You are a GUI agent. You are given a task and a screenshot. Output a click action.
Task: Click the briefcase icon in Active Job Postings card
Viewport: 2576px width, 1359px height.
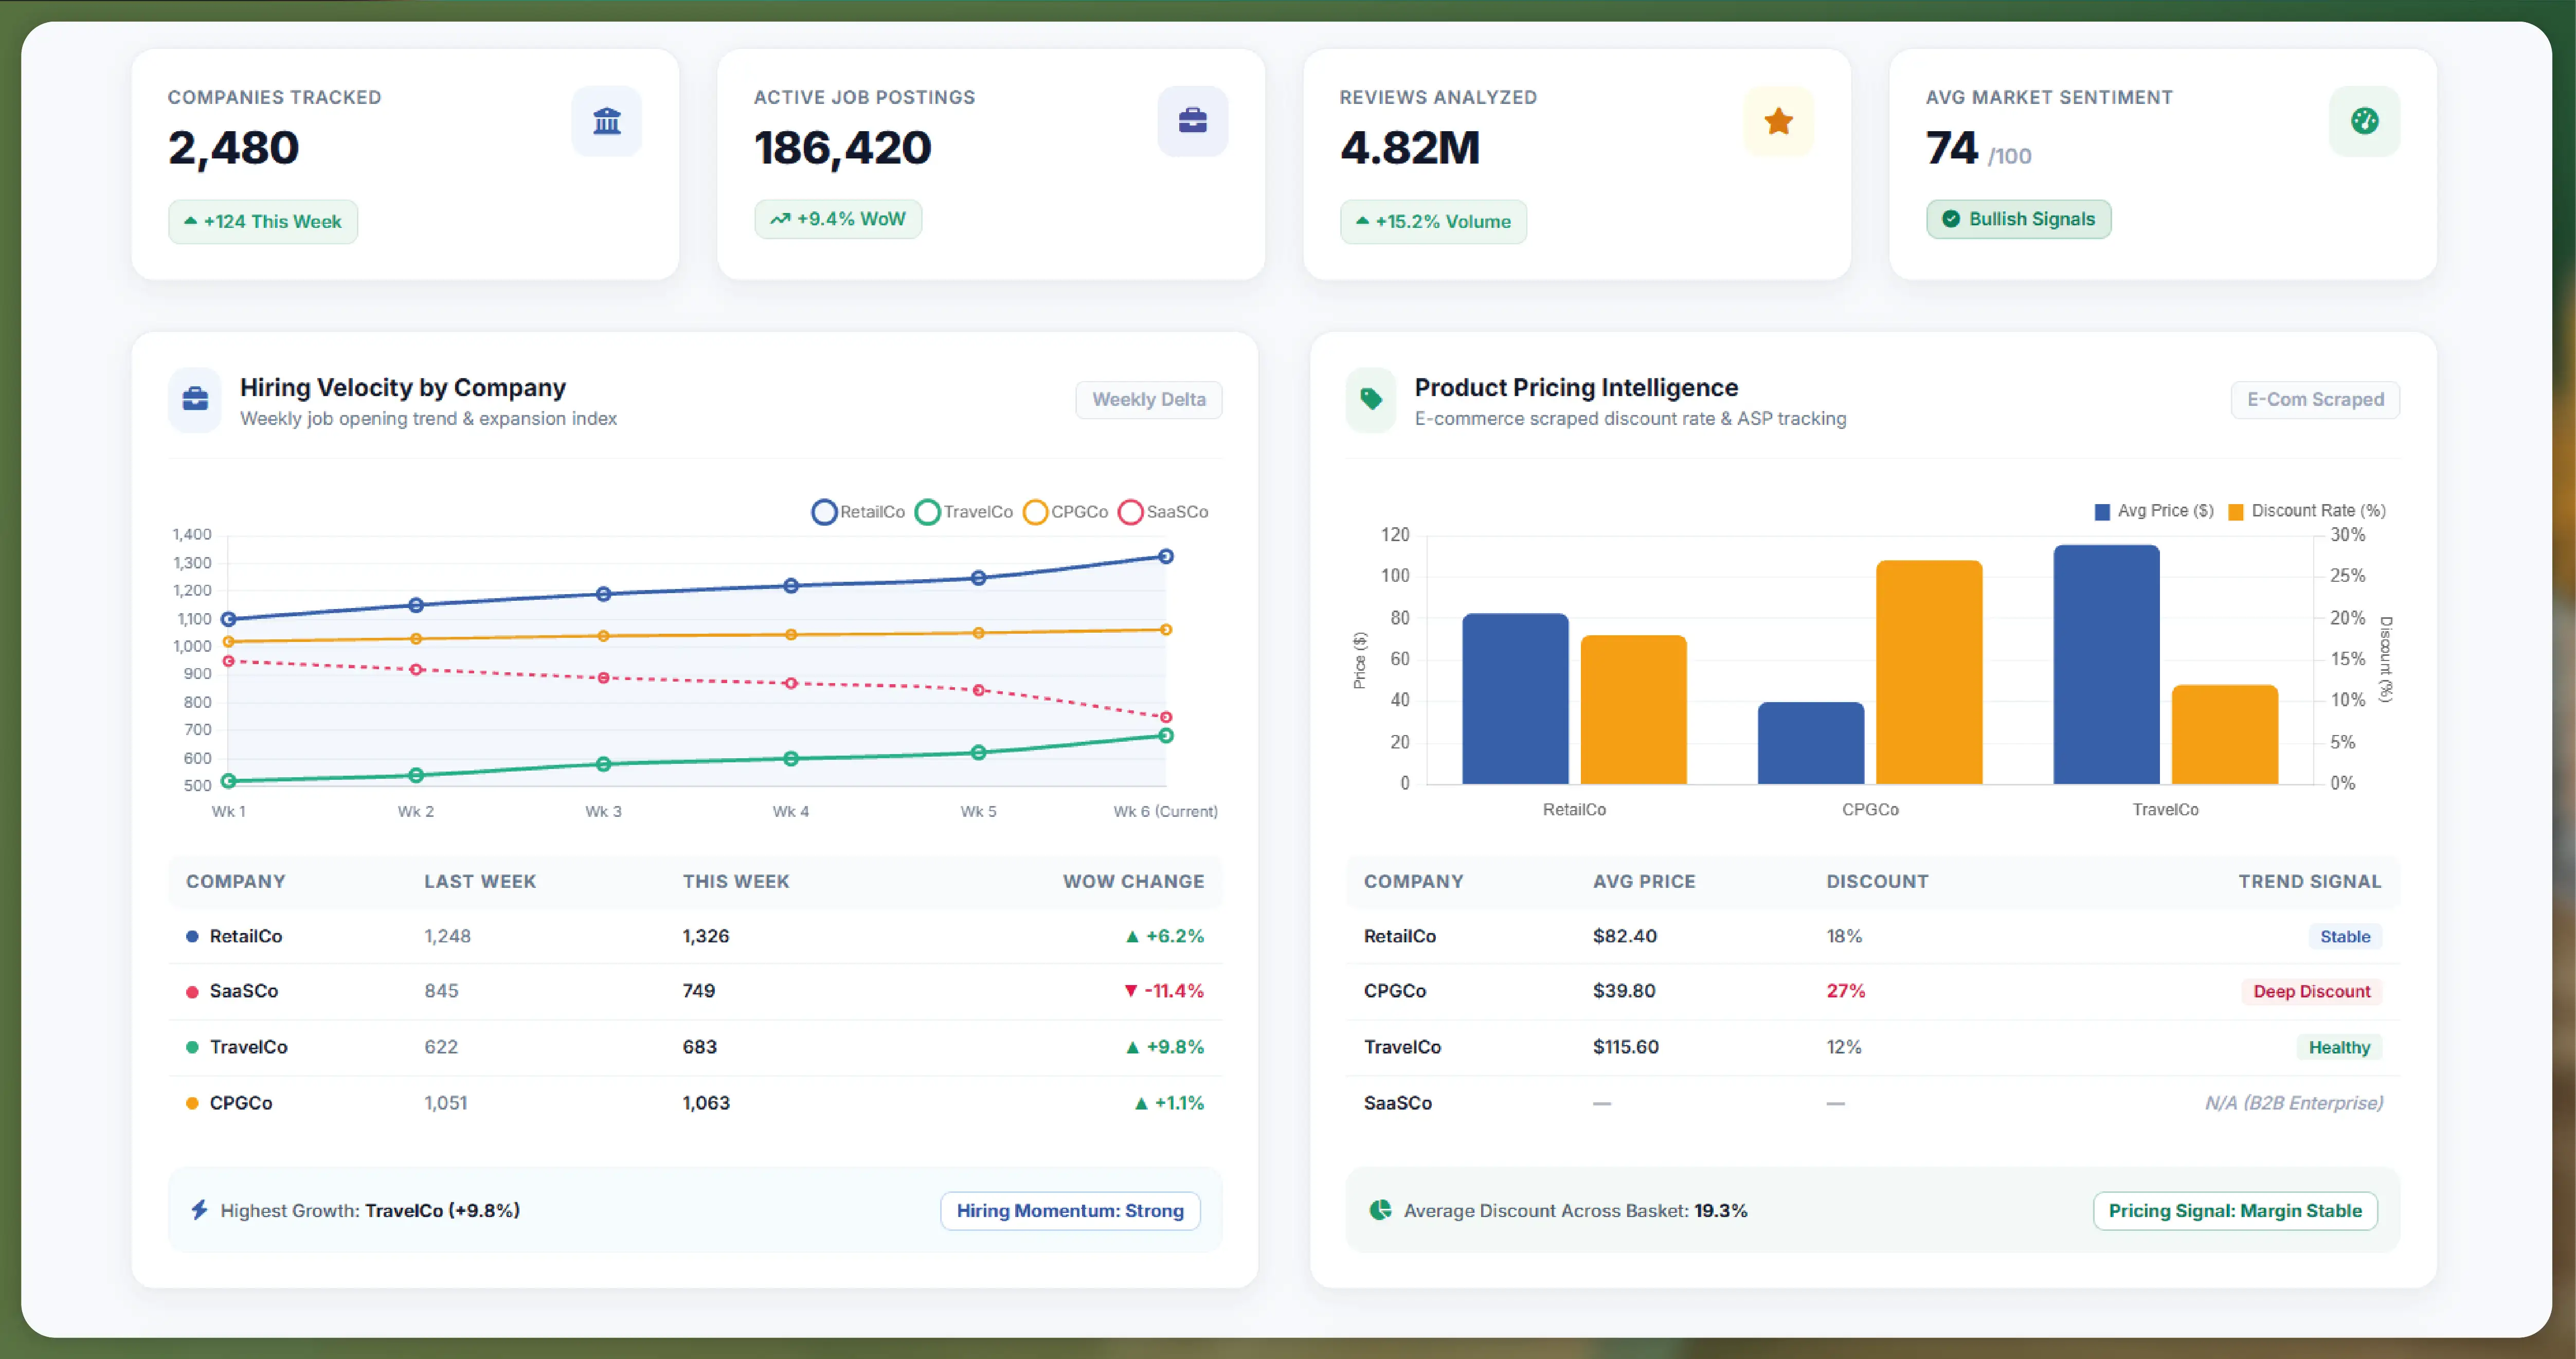coord(1192,121)
